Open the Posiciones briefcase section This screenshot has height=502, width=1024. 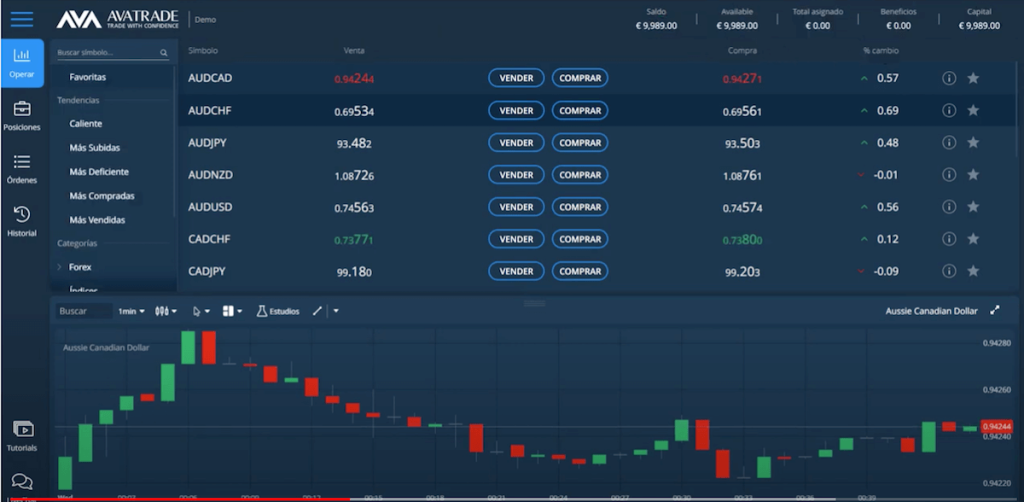22,116
